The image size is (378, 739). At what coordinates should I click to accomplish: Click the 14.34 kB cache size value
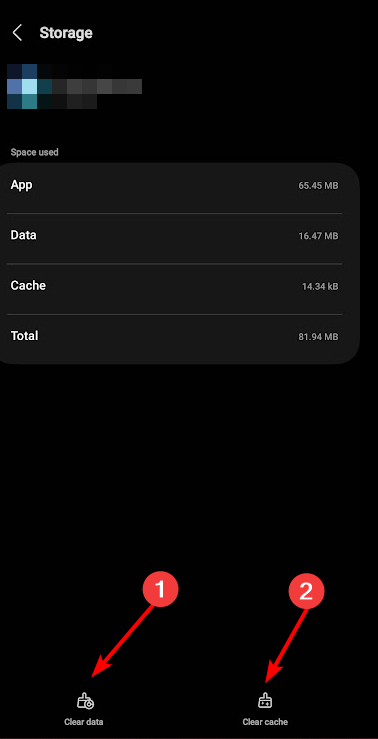[320, 287]
